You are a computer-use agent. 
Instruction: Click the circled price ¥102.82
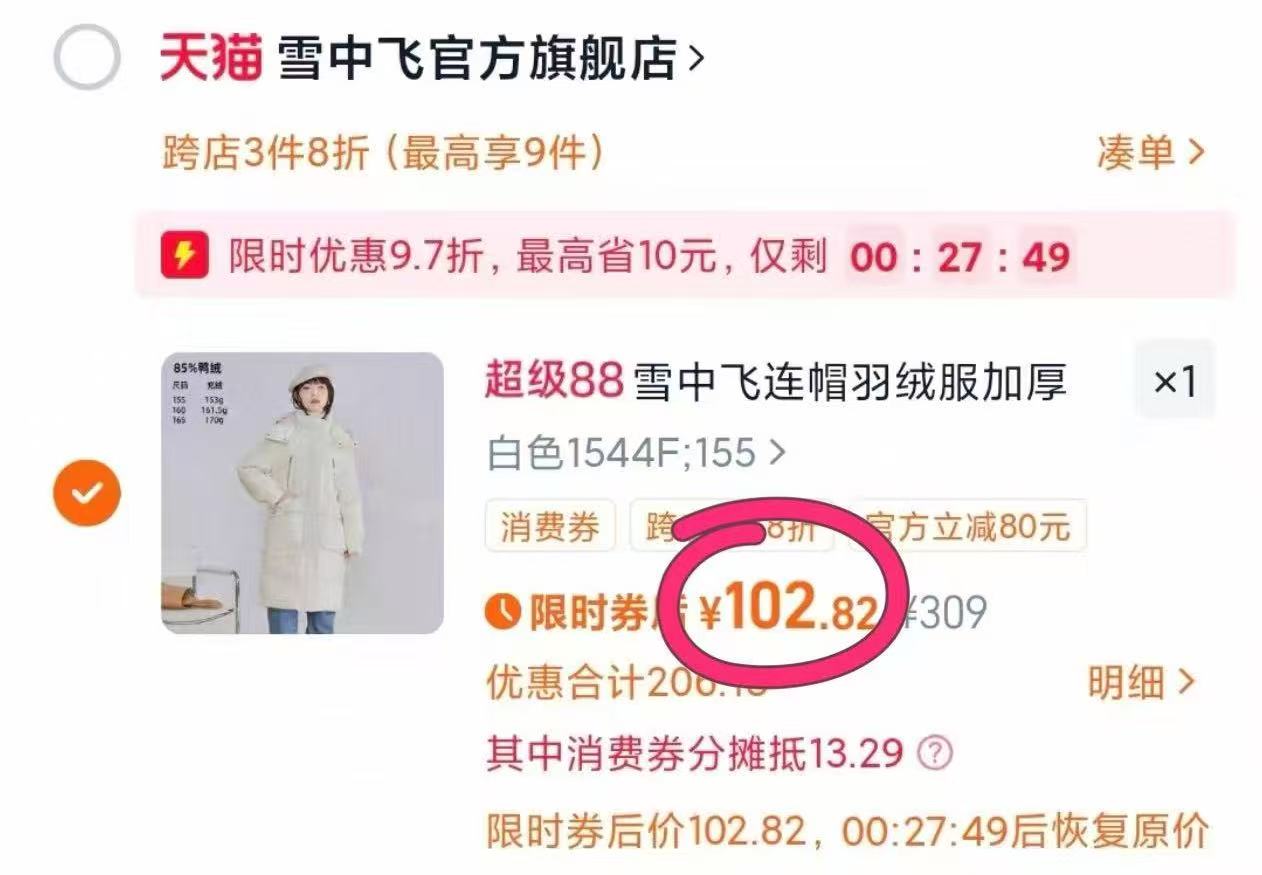tap(790, 609)
